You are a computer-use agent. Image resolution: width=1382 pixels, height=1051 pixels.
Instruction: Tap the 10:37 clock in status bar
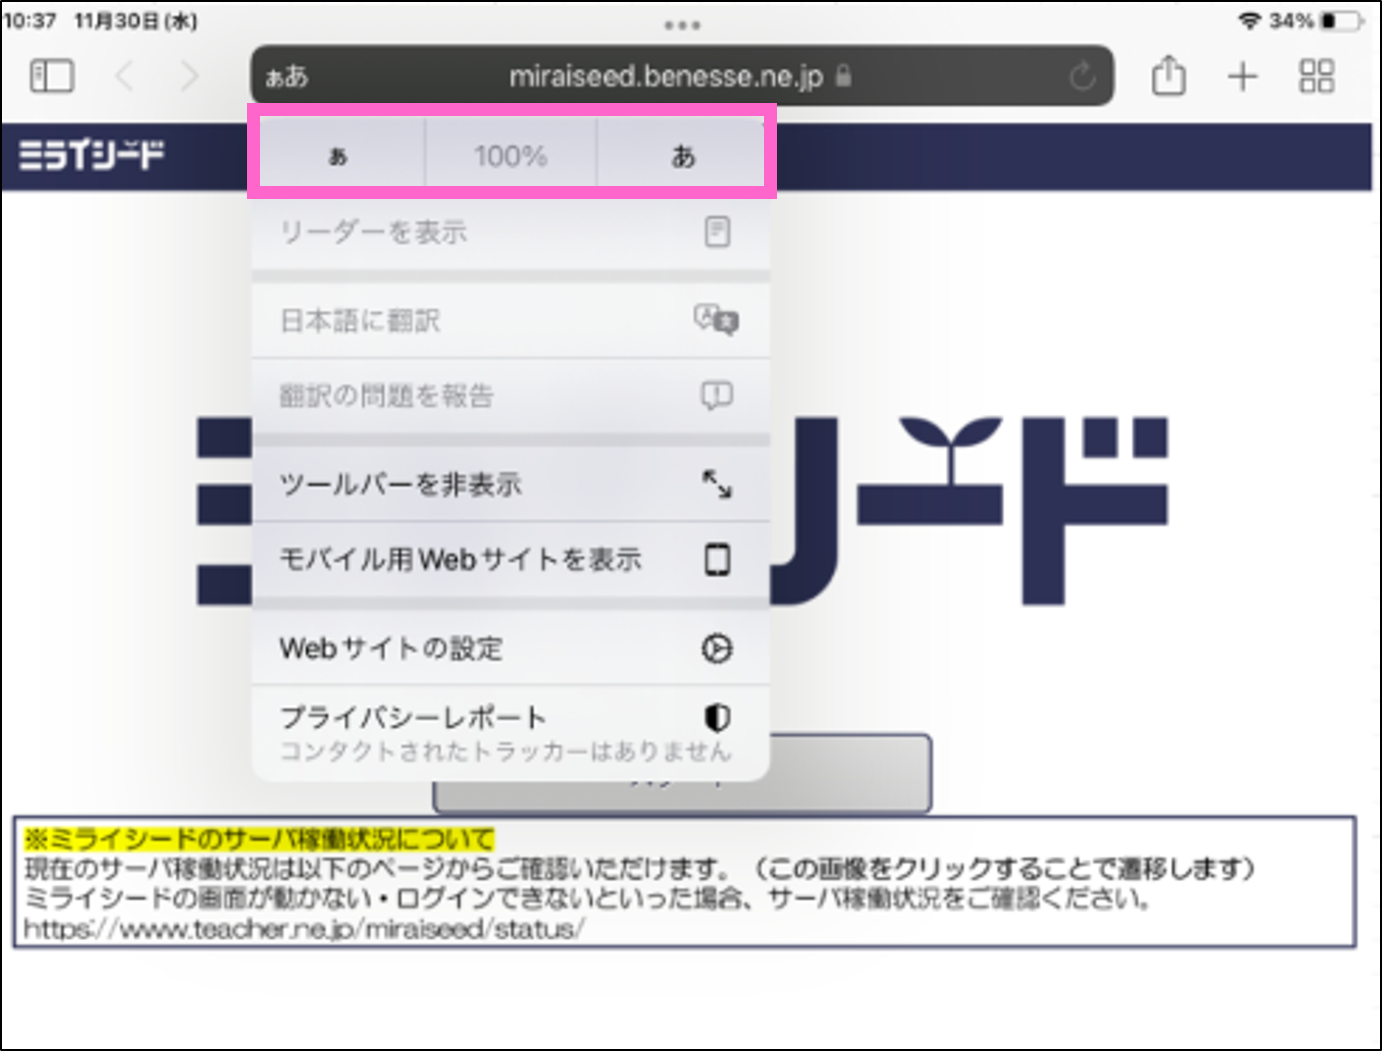(30, 20)
